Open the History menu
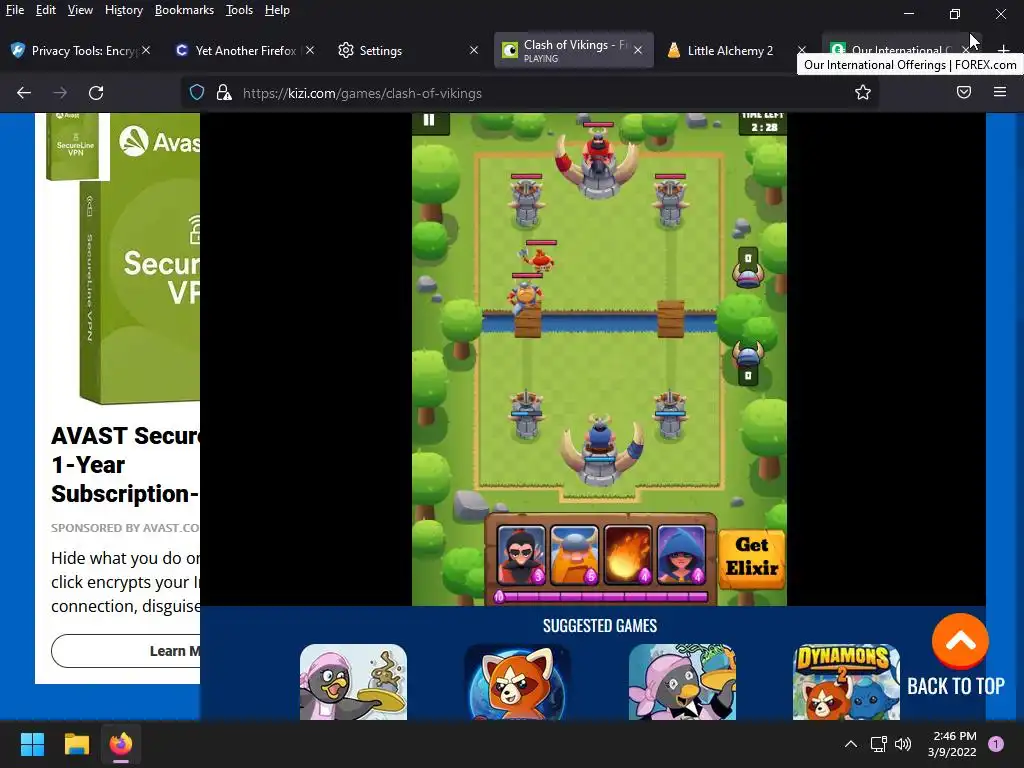 pos(123,10)
